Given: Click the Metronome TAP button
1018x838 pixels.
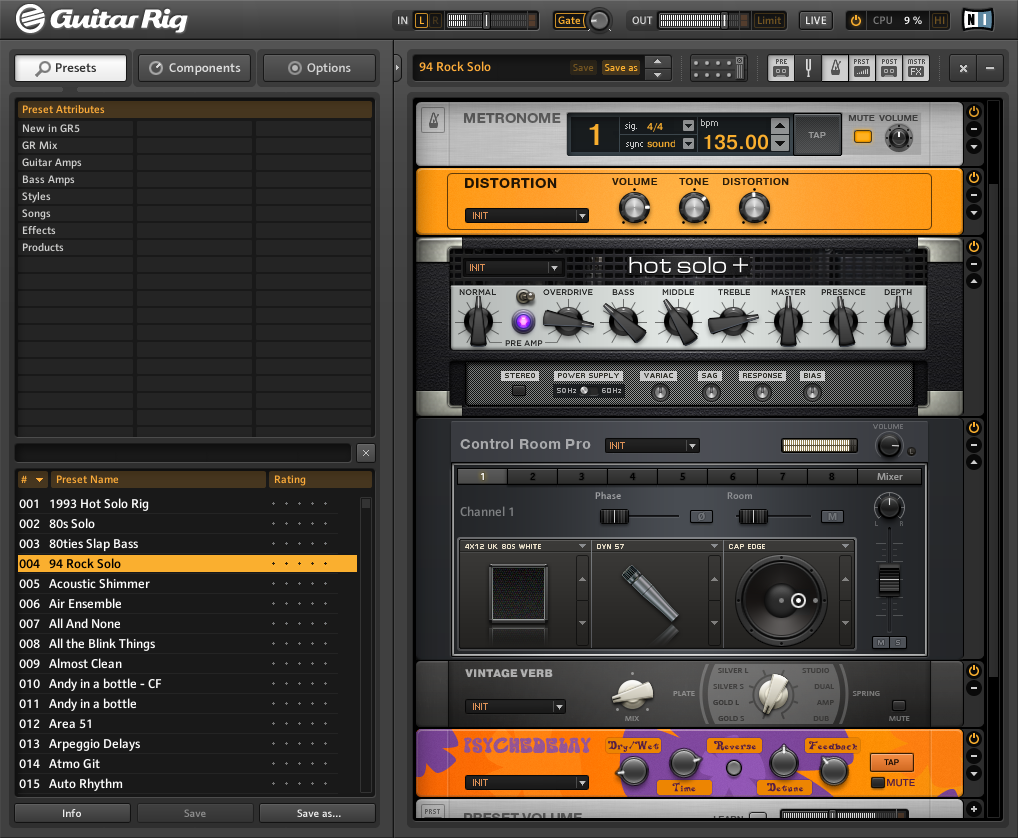Looking at the screenshot, I should 817,135.
